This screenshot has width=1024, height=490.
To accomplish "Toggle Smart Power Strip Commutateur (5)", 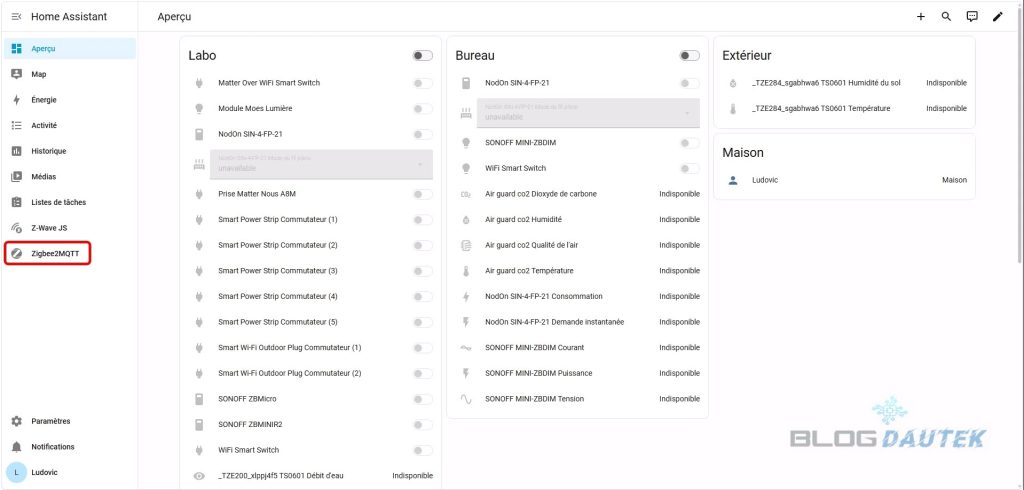I will point(423,322).
